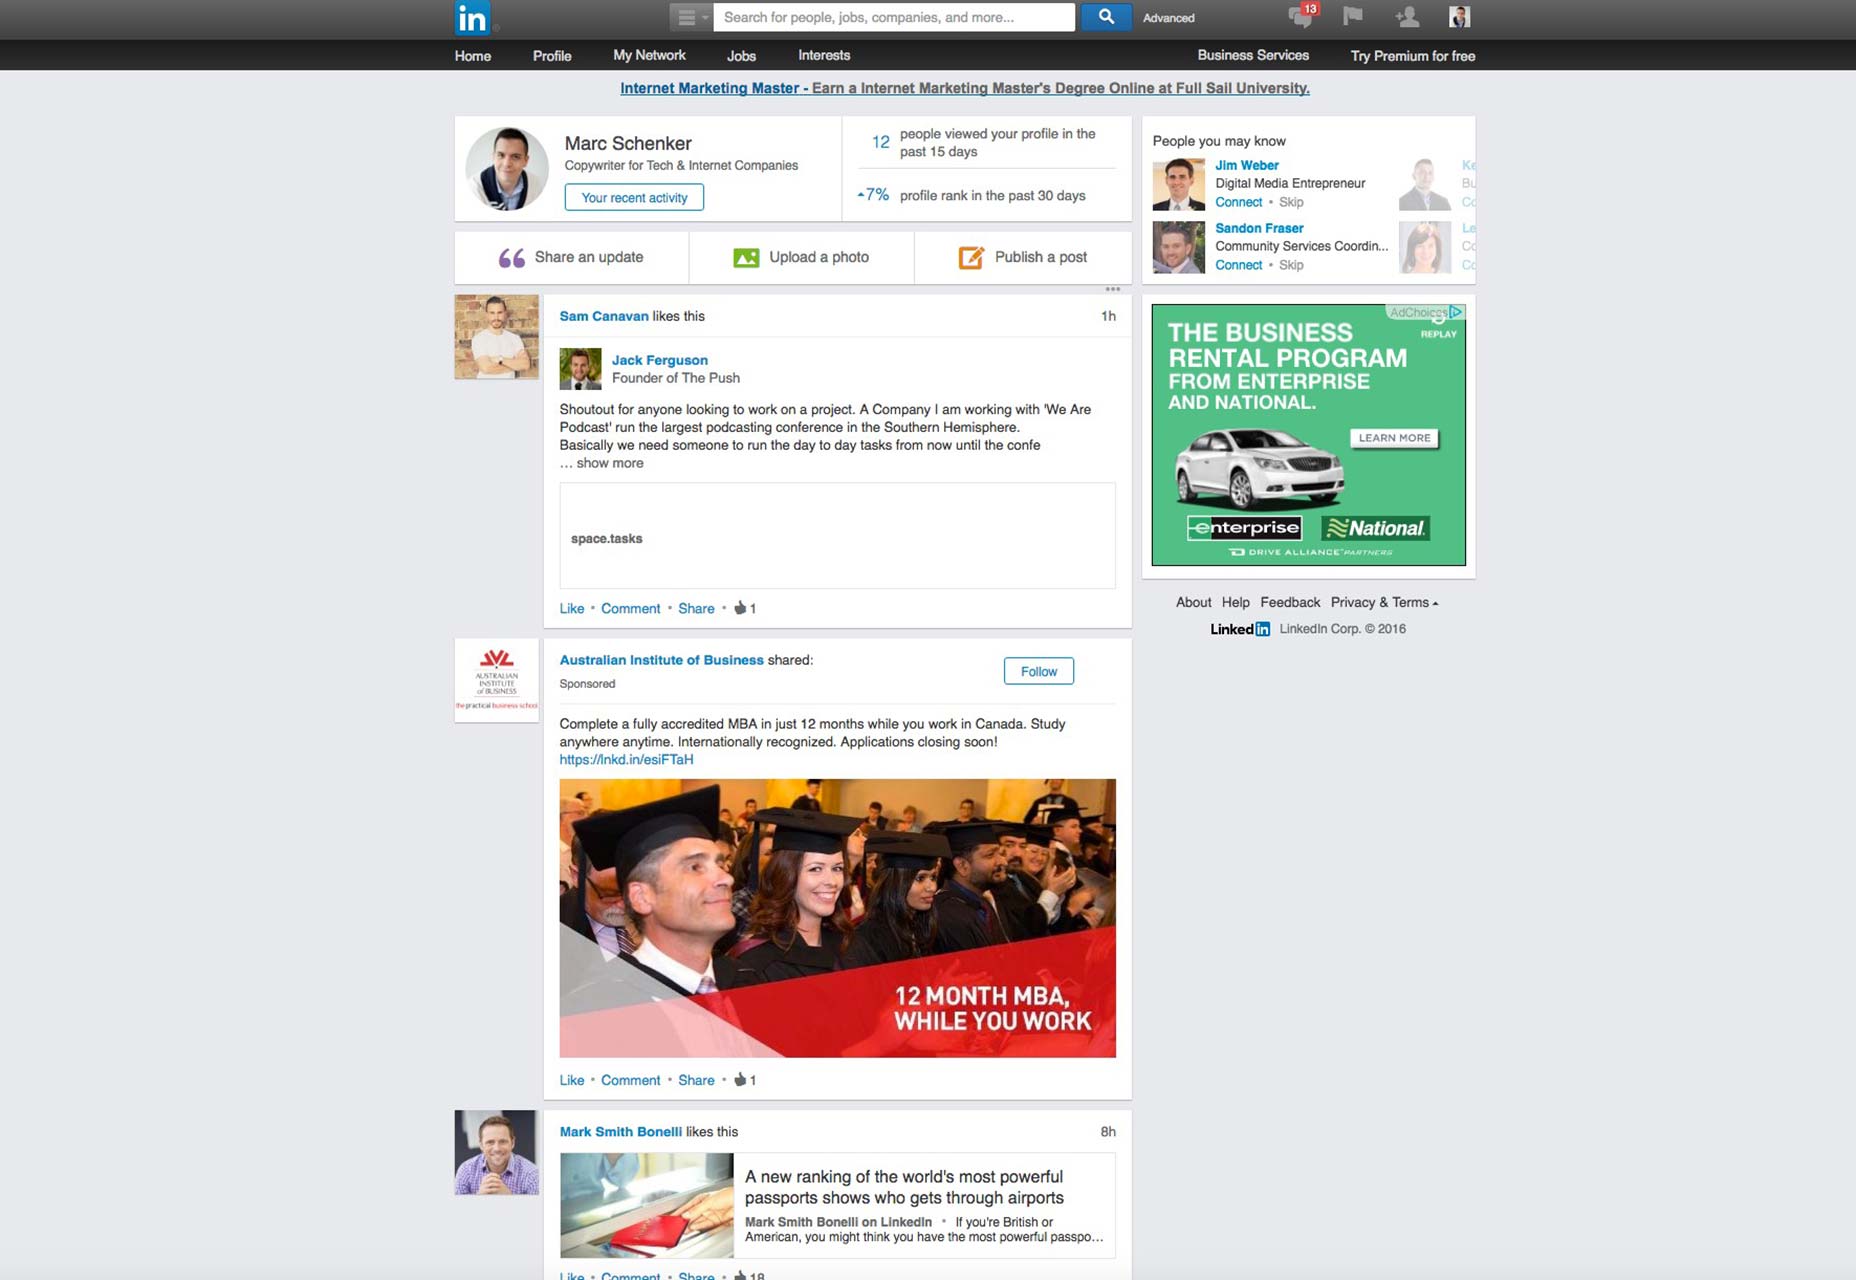
Task: Click thumbs-up count icon on MBA post
Action: pyautogui.click(x=740, y=1079)
